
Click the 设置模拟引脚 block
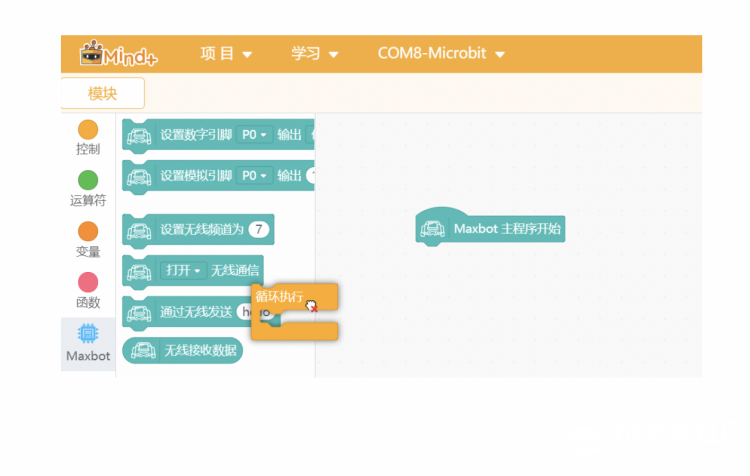tap(218, 176)
